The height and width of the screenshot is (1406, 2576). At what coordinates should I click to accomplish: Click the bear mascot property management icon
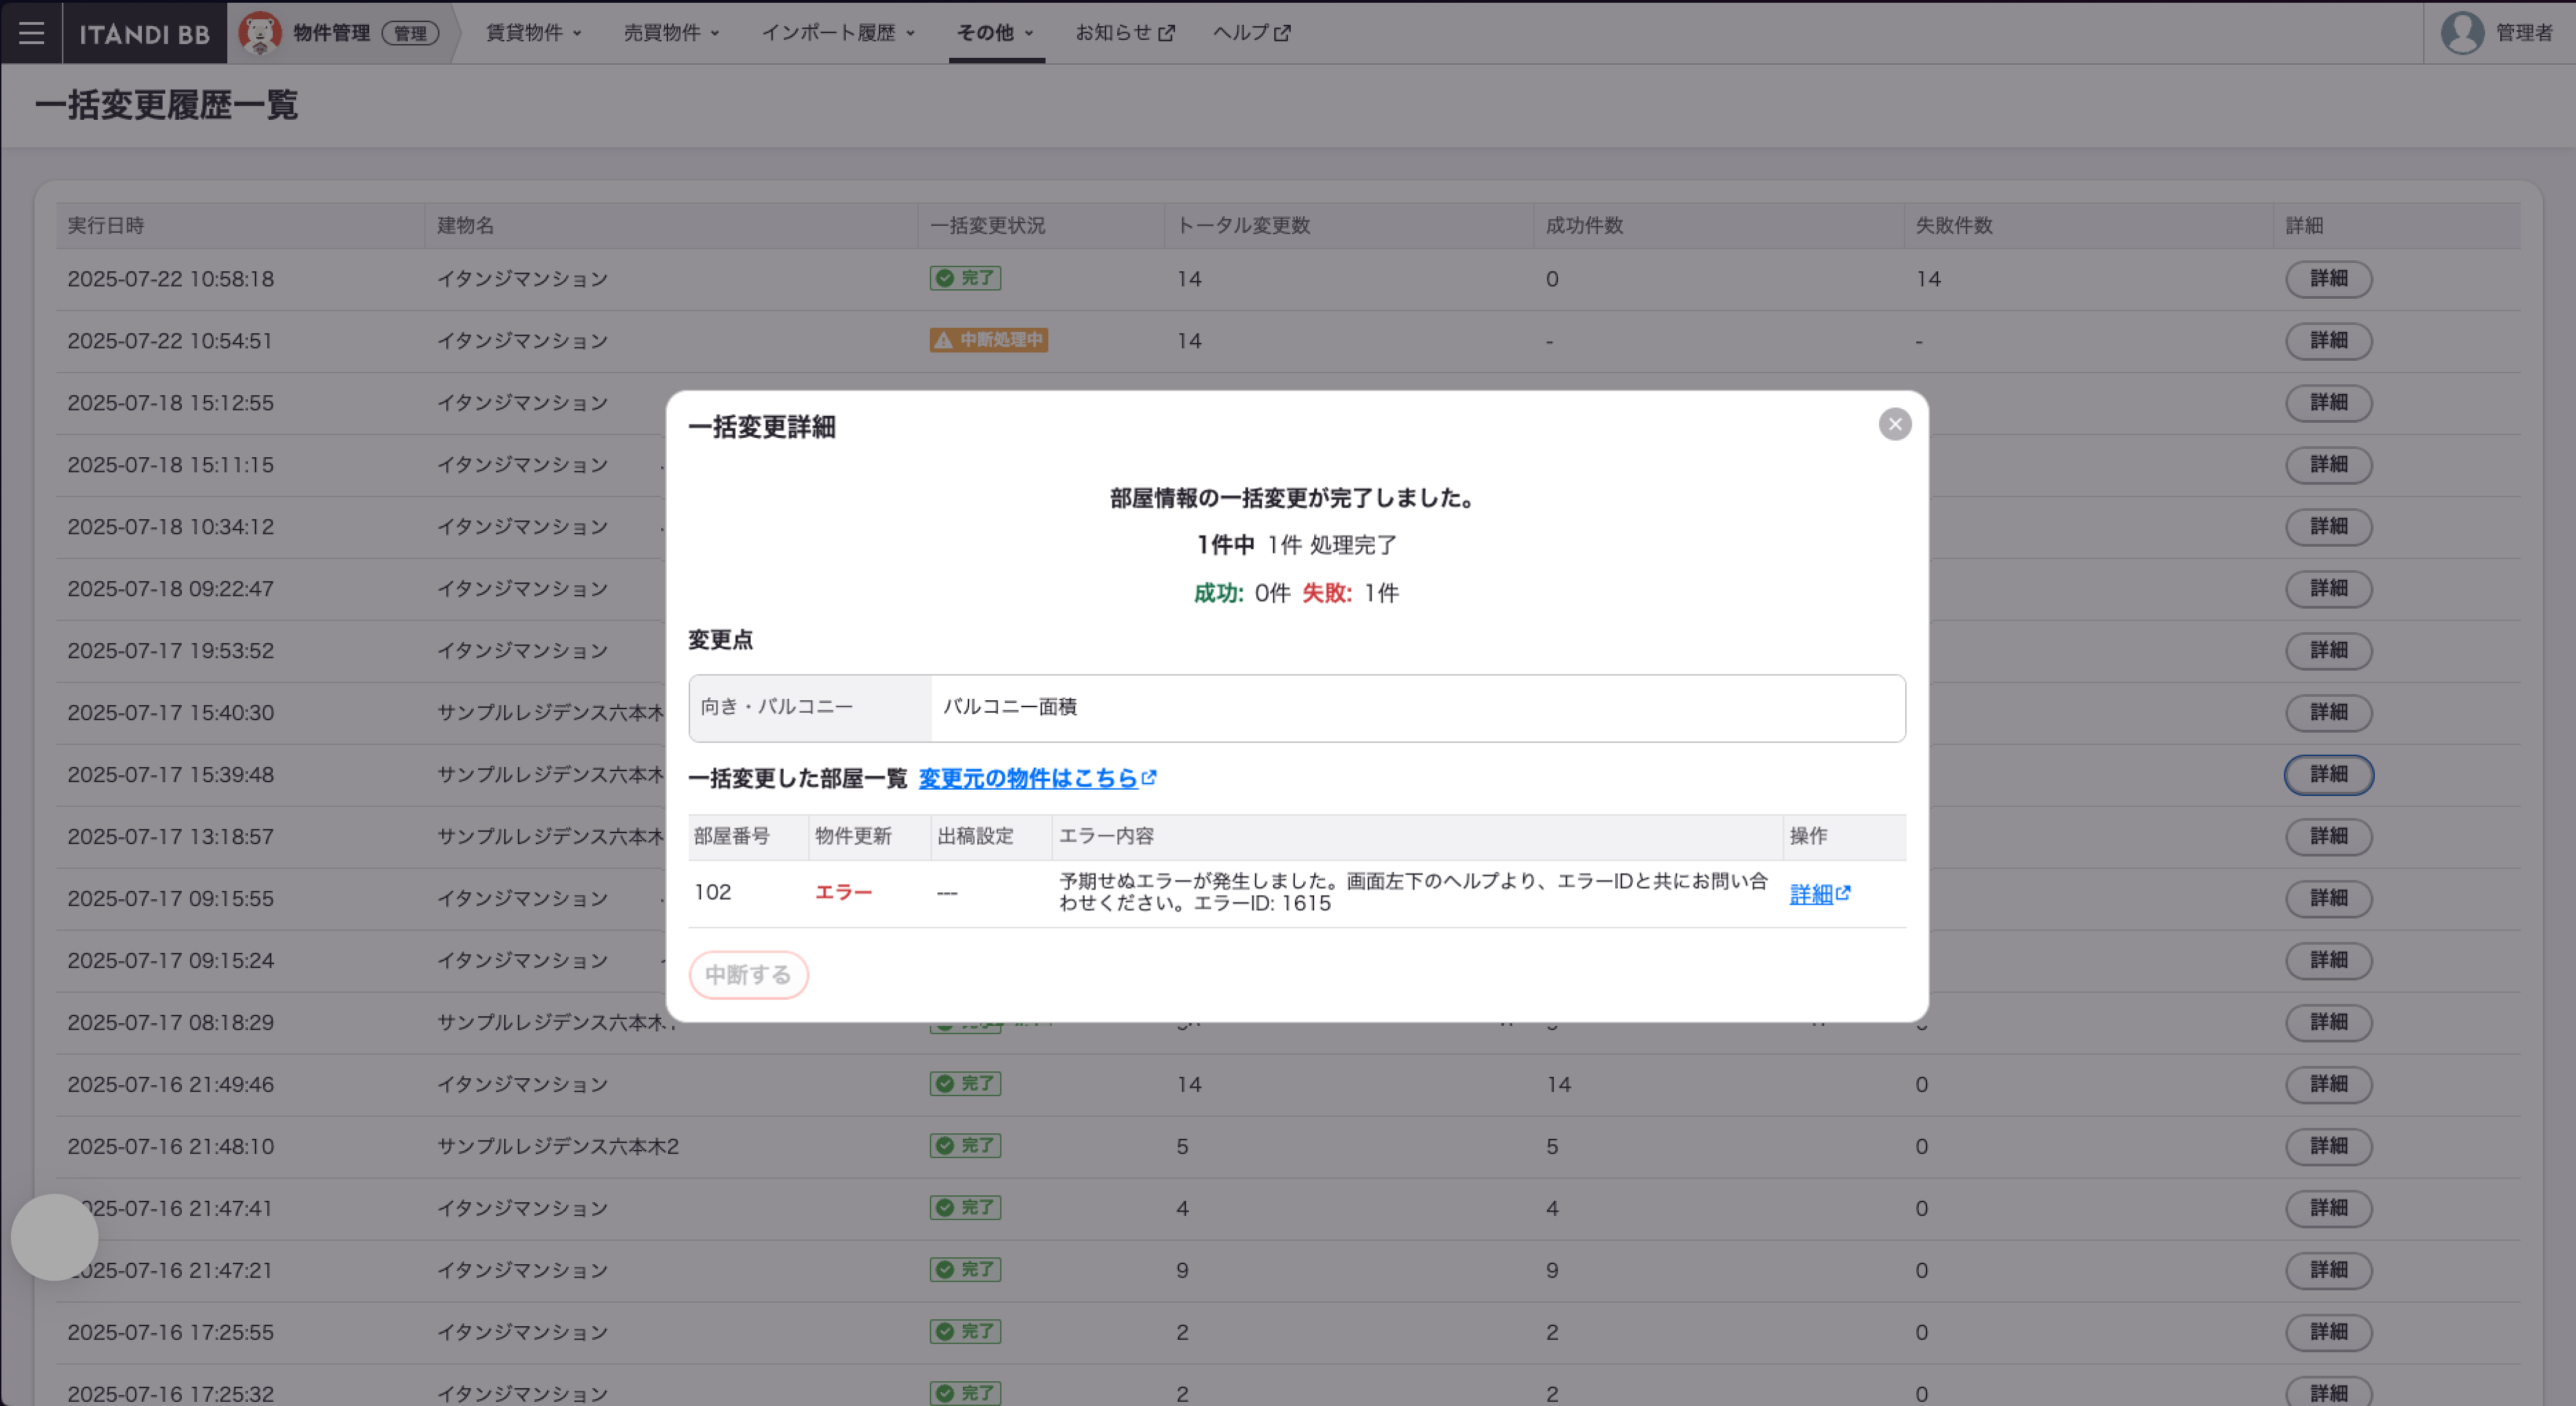pyautogui.click(x=259, y=33)
